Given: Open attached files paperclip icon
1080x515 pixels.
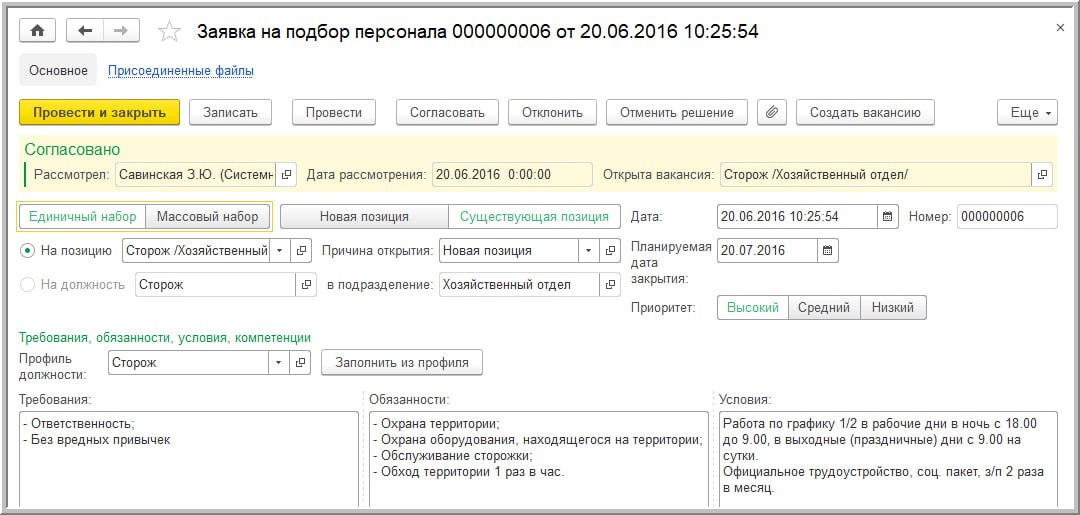Looking at the screenshot, I should [772, 112].
